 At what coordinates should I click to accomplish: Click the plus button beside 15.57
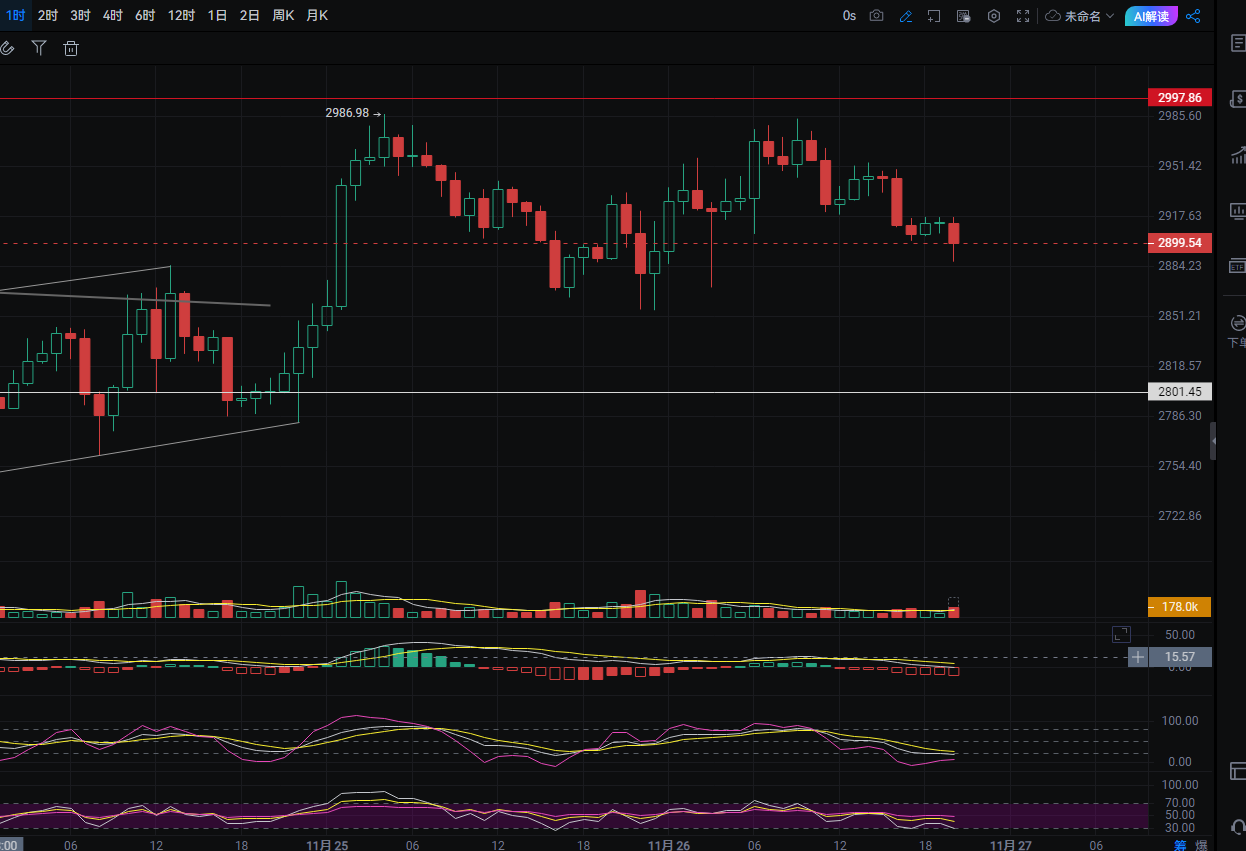[x=1137, y=657]
